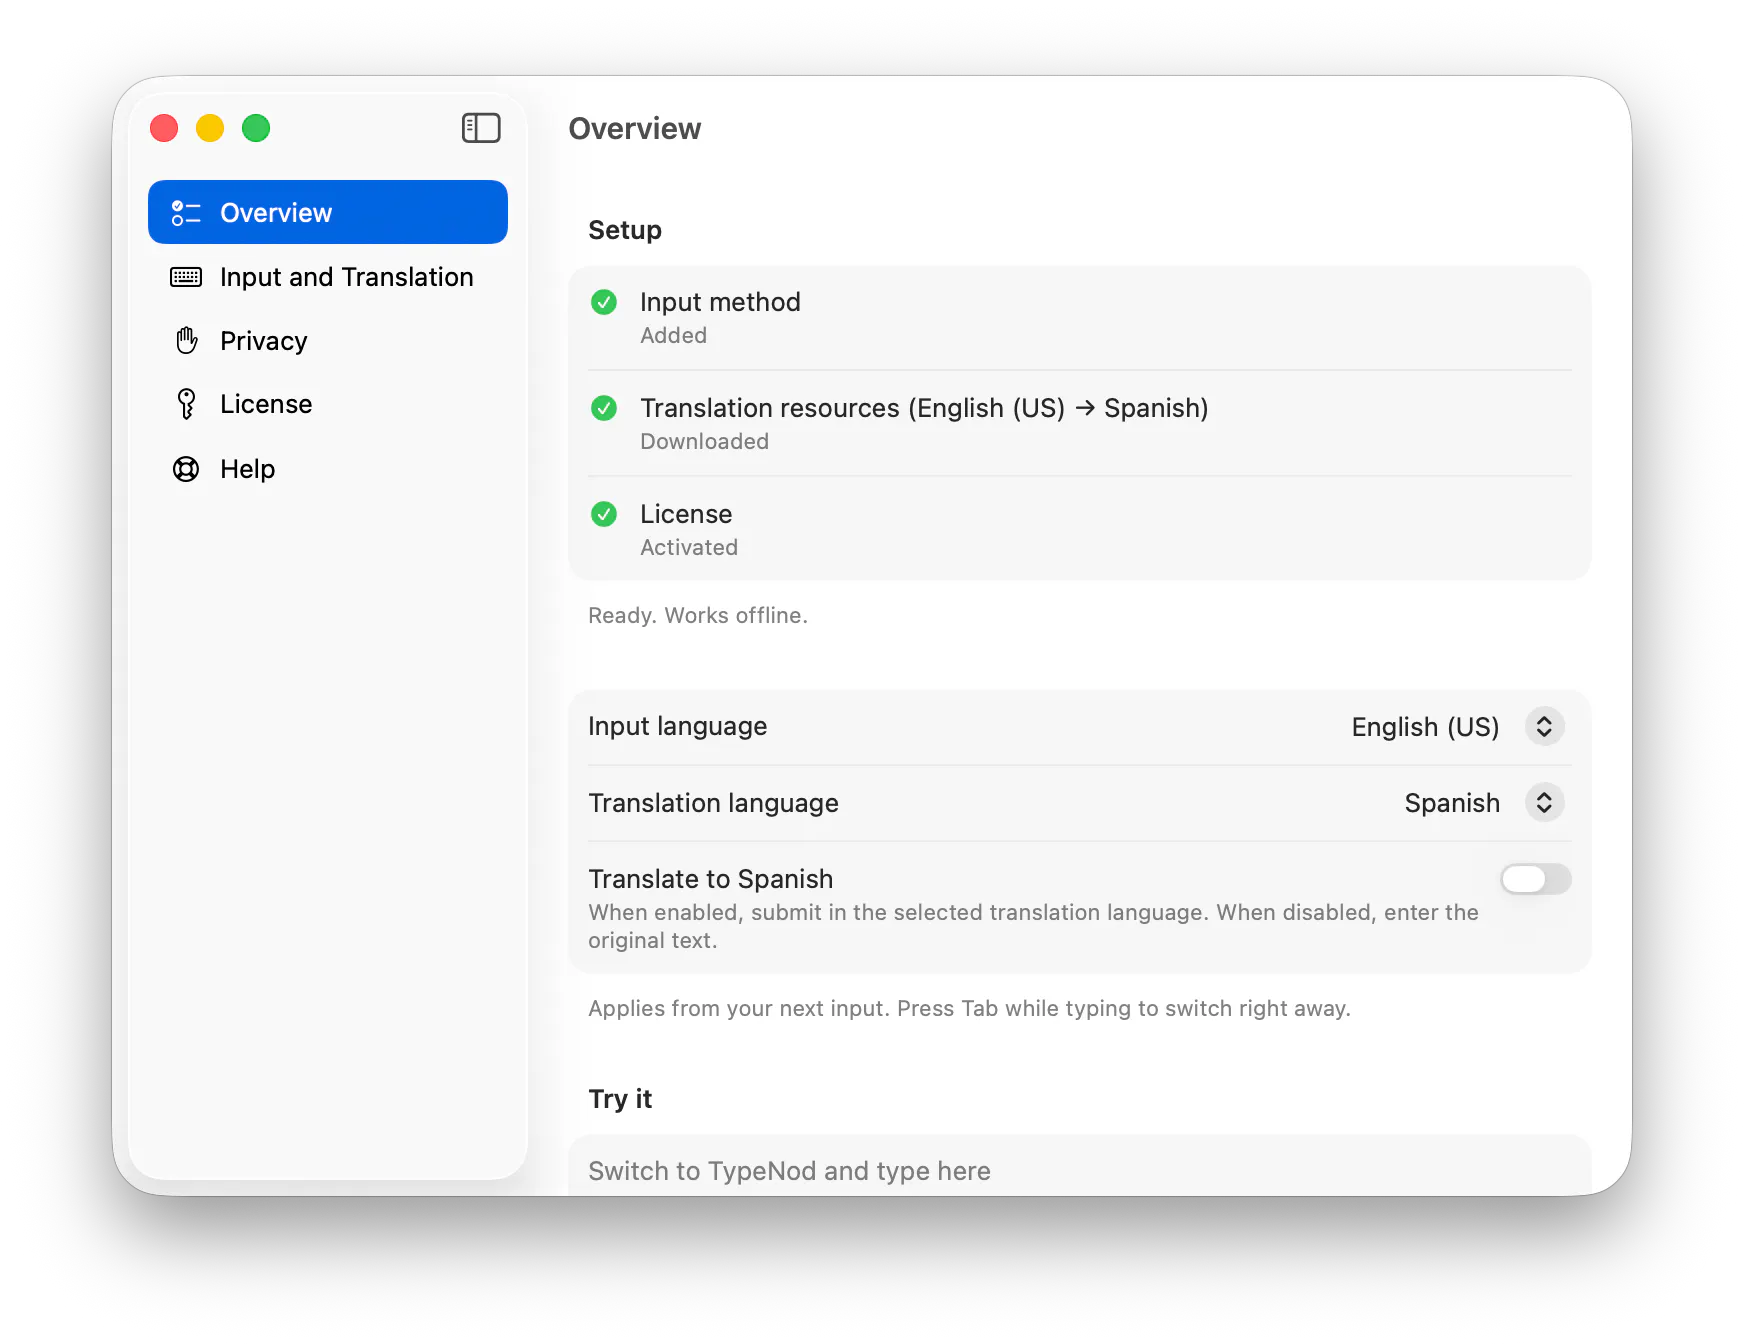The height and width of the screenshot is (1344, 1744).
Task: Minimize the window with the yellow button
Action: pyautogui.click(x=210, y=128)
